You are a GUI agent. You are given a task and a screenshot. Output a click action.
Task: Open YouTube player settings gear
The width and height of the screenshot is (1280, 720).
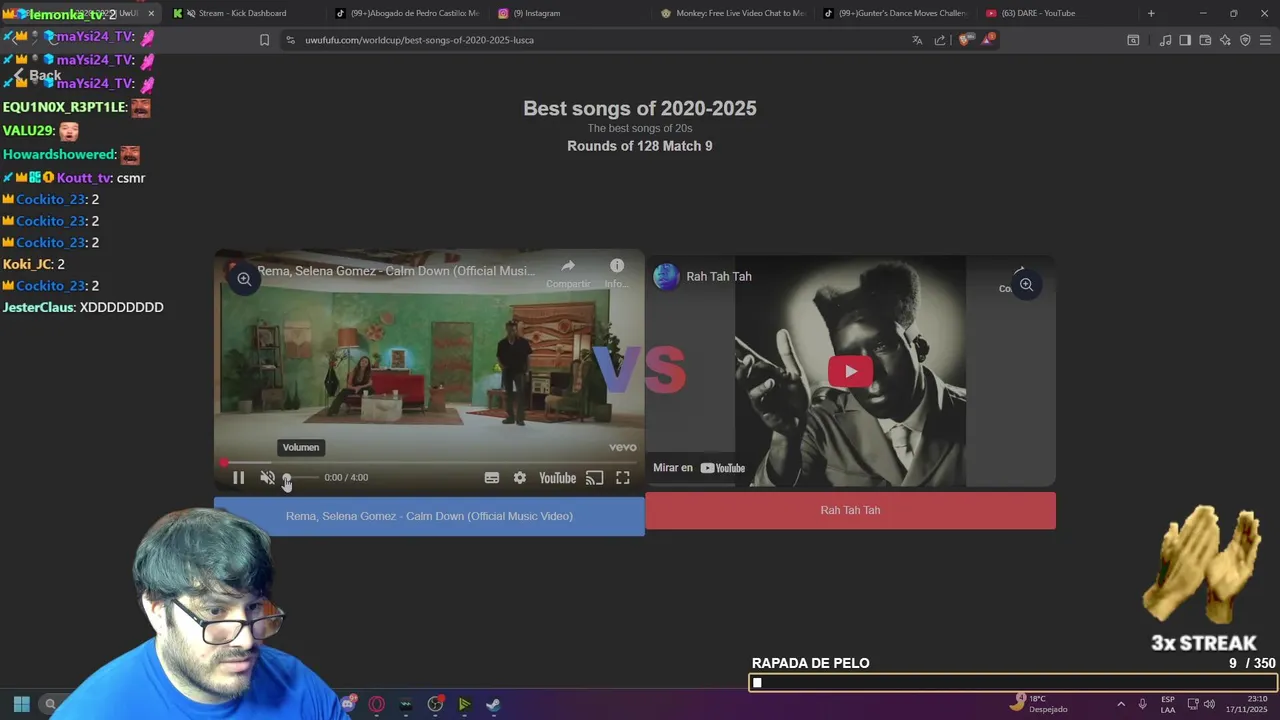[x=520, y=478]
